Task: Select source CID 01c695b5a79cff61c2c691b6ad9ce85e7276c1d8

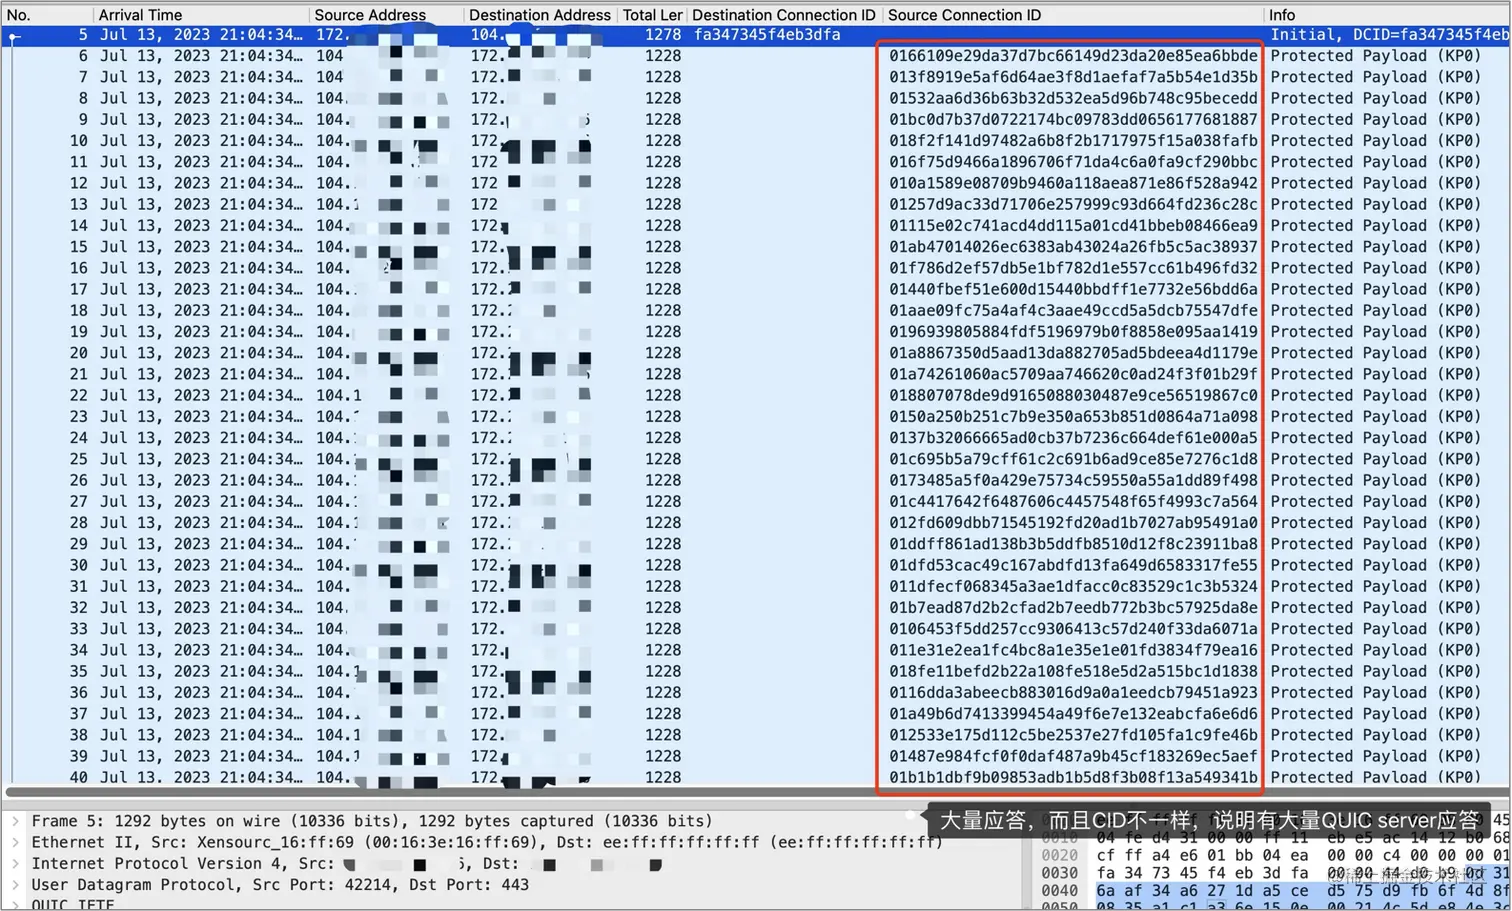Action: point(1073,459)
